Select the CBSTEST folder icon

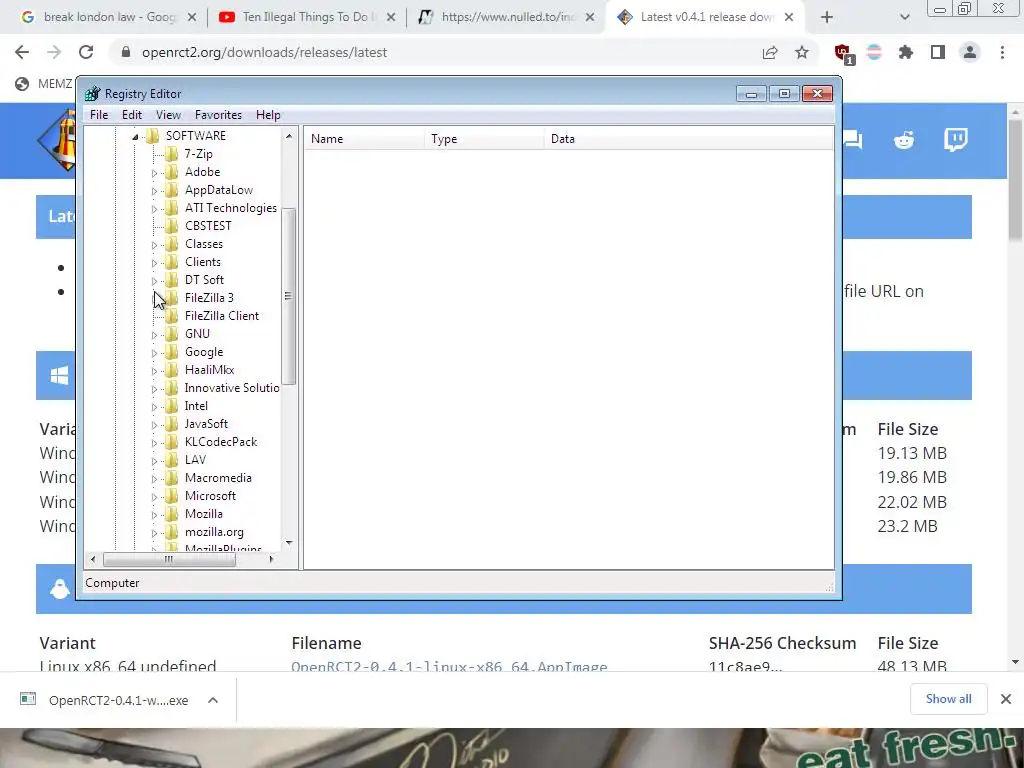pyautogui.click(x=172, y=225)
